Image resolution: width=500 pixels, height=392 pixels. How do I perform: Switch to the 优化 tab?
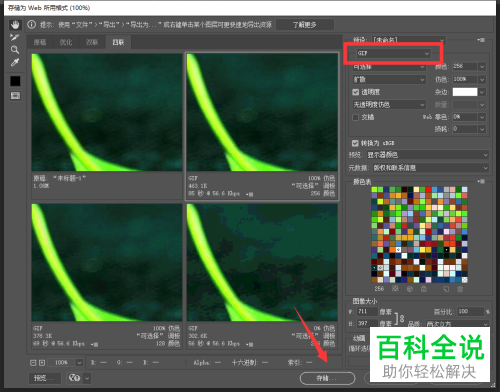[x=66, y=42]
